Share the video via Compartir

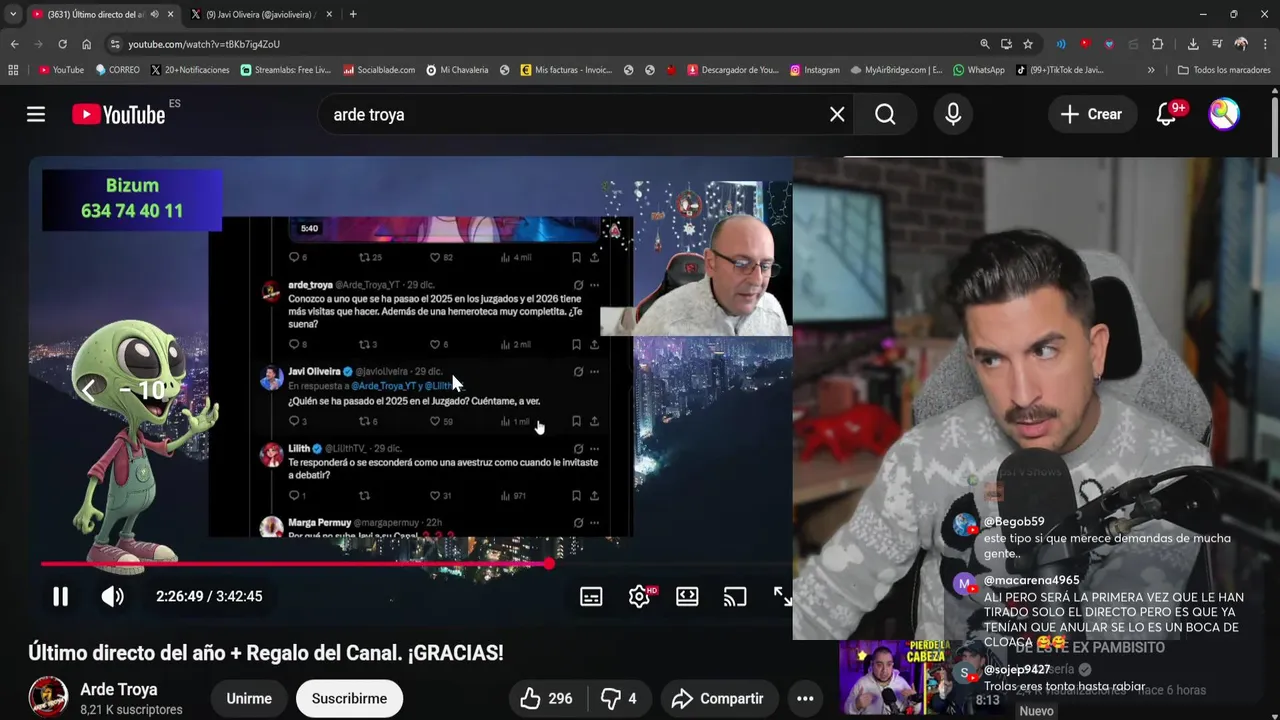[718, 699]
